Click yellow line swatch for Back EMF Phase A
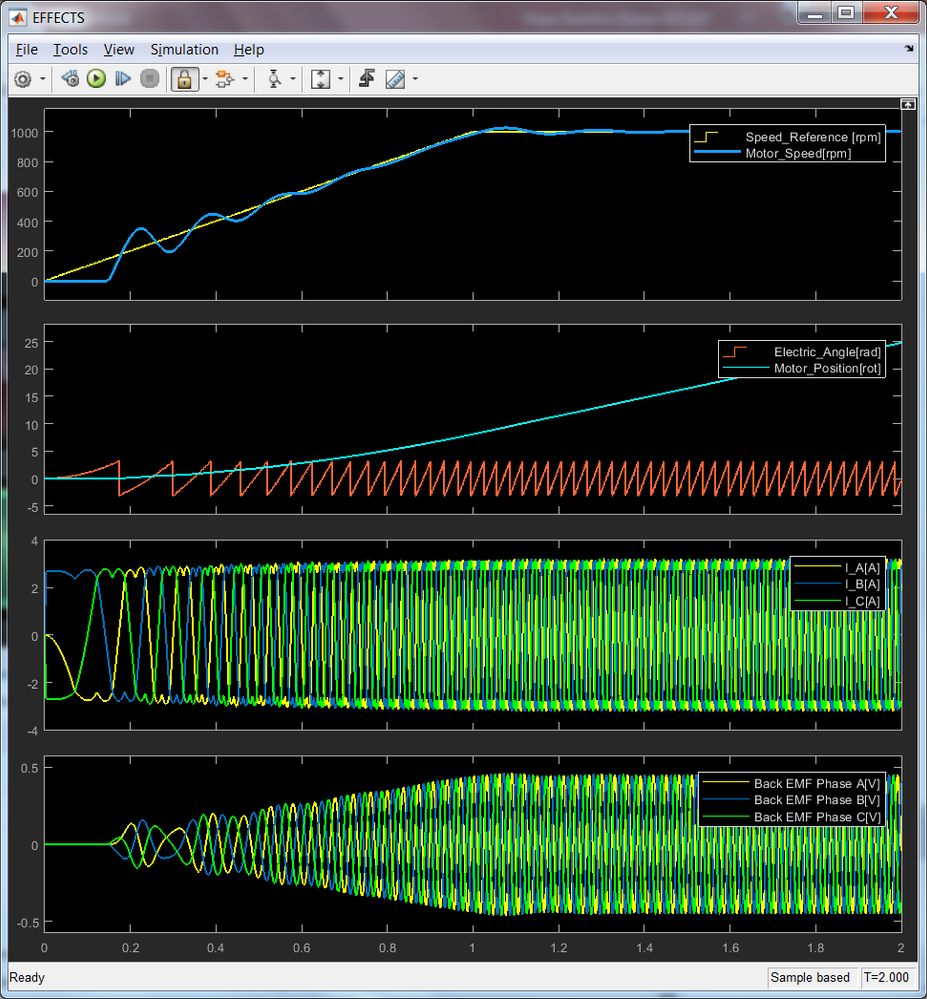Viewport: 927px width, 999px height. click(x=726, y=784)
